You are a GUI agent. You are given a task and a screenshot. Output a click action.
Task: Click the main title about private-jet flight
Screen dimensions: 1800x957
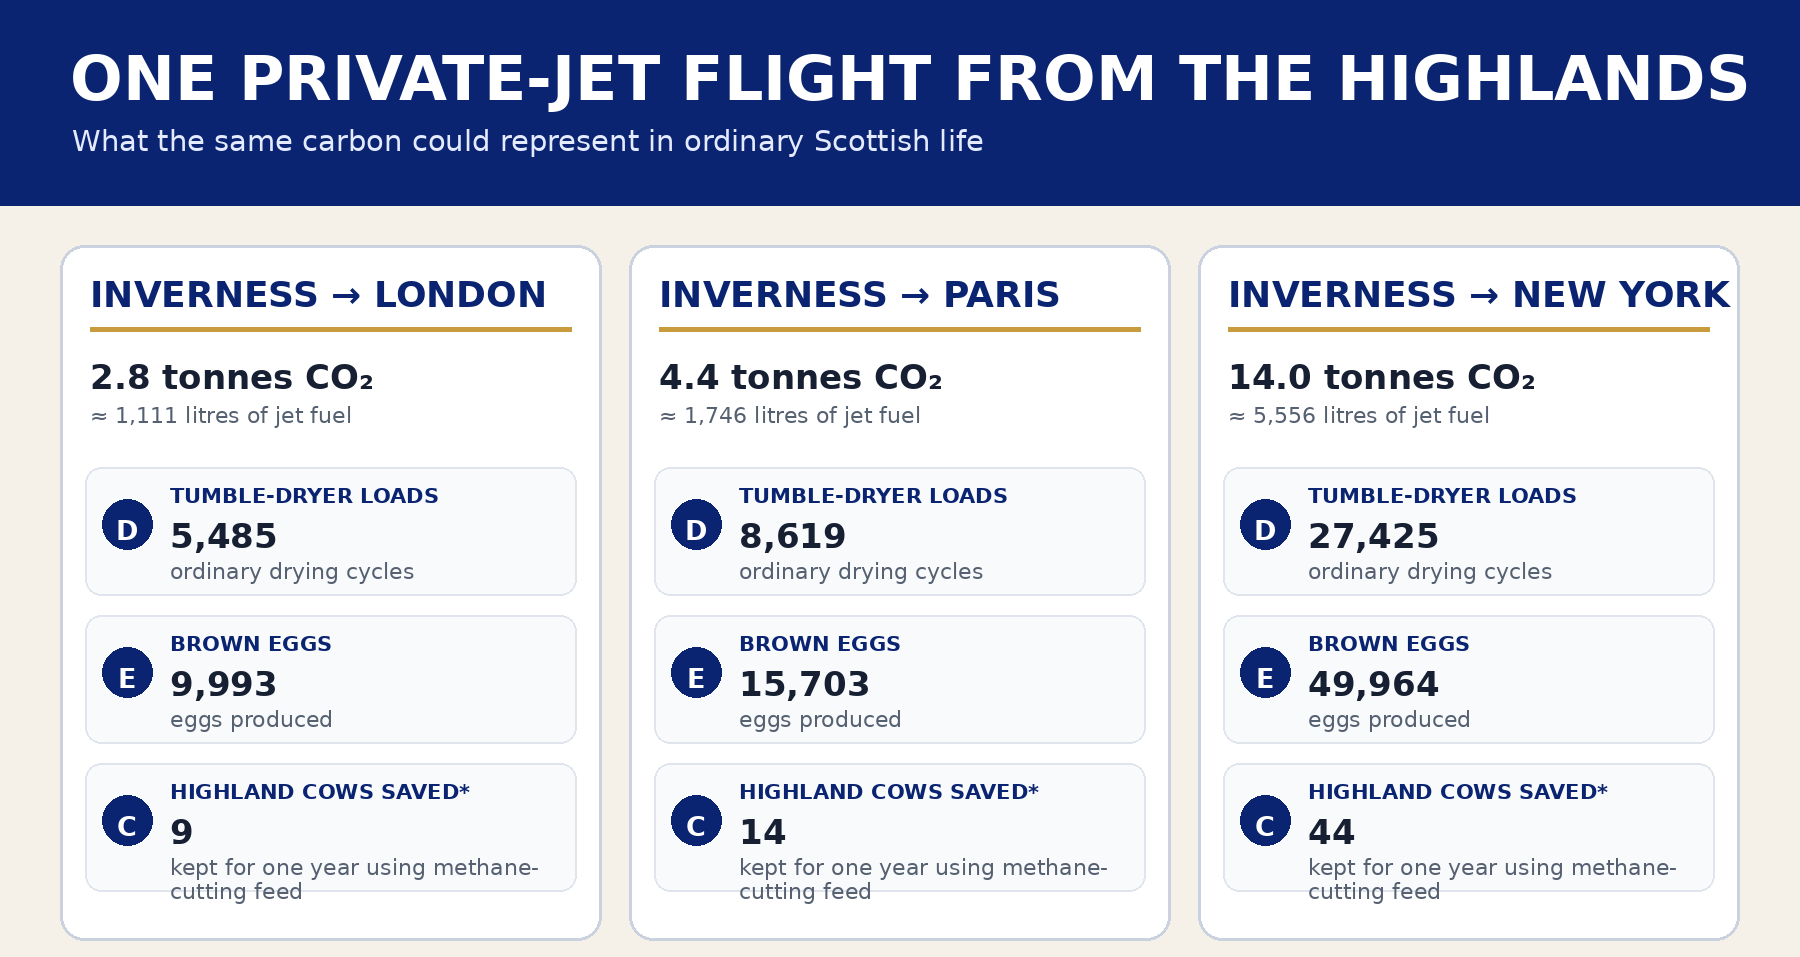[909, 80]
